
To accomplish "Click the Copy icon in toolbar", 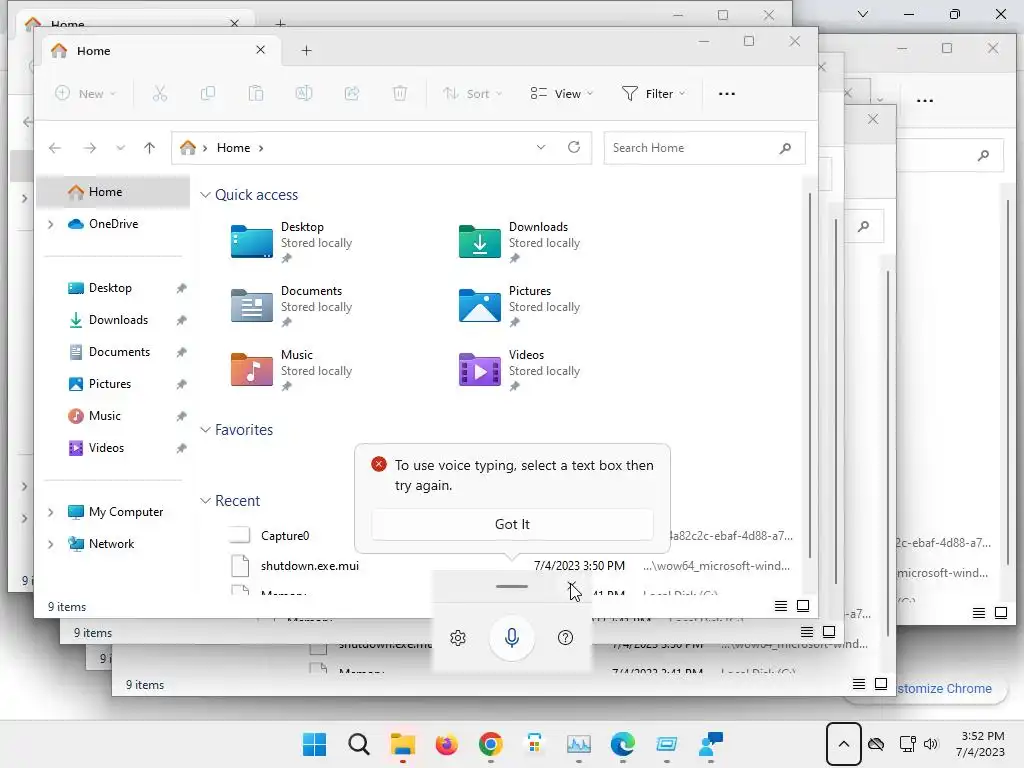I will click(208, 93).
